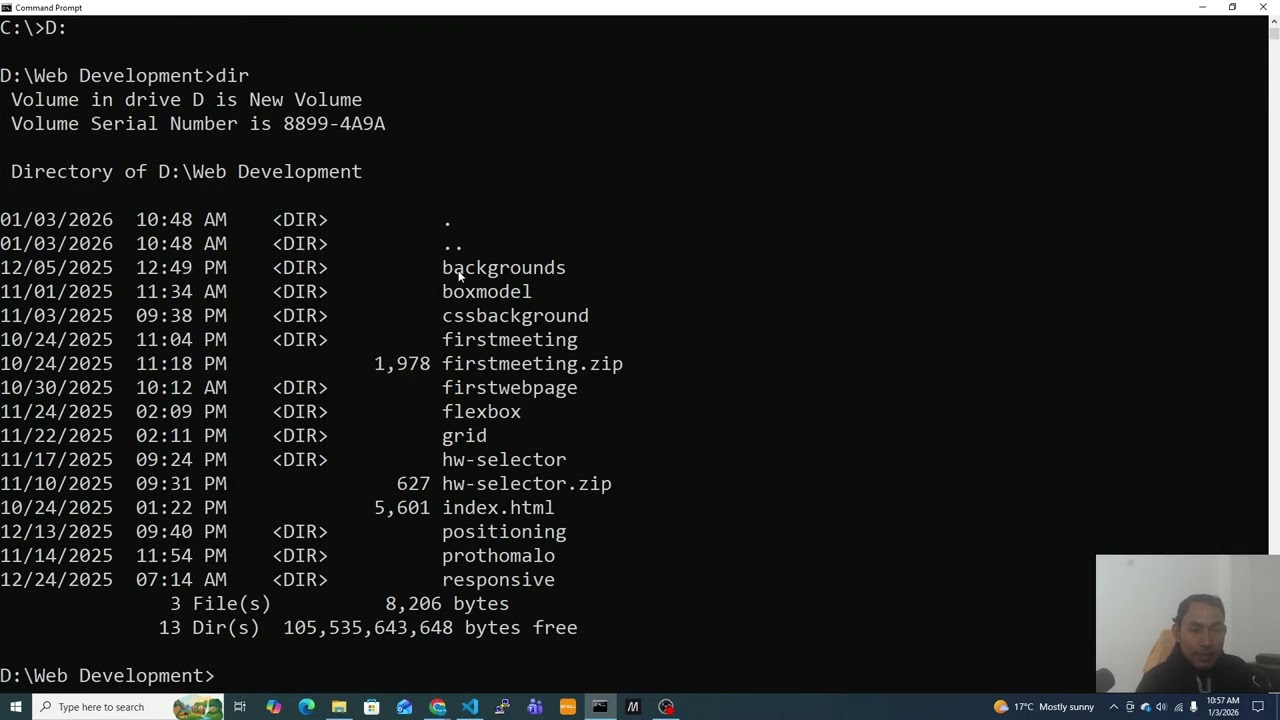Open the Windows Start menu

(15, 707)
